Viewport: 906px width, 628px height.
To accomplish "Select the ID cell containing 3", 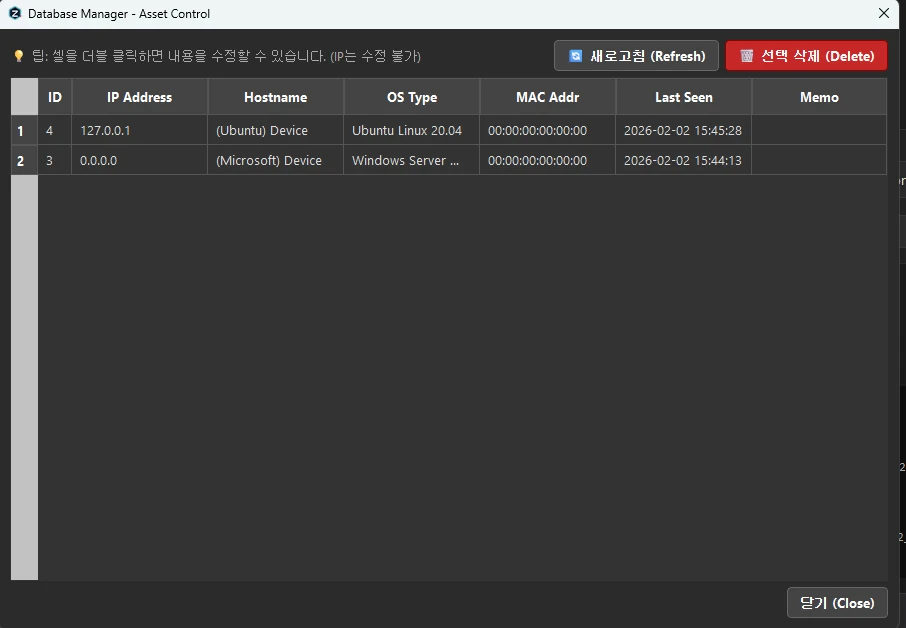I will pyautogui.click(x=55, y=160).
